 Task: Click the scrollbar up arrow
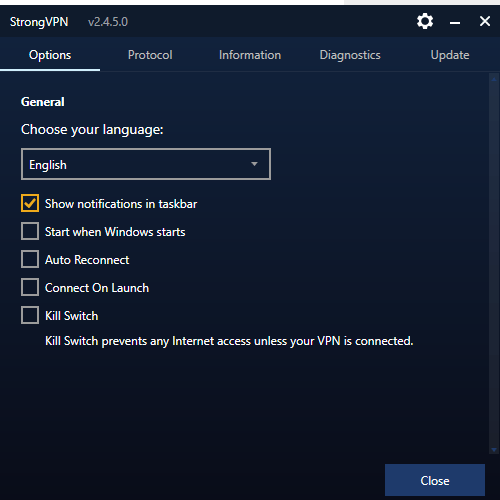(x=494, y=79)
